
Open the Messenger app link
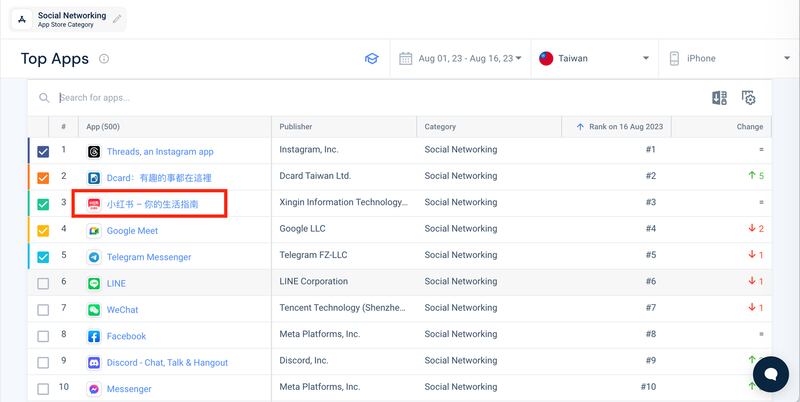coord(129,389)
